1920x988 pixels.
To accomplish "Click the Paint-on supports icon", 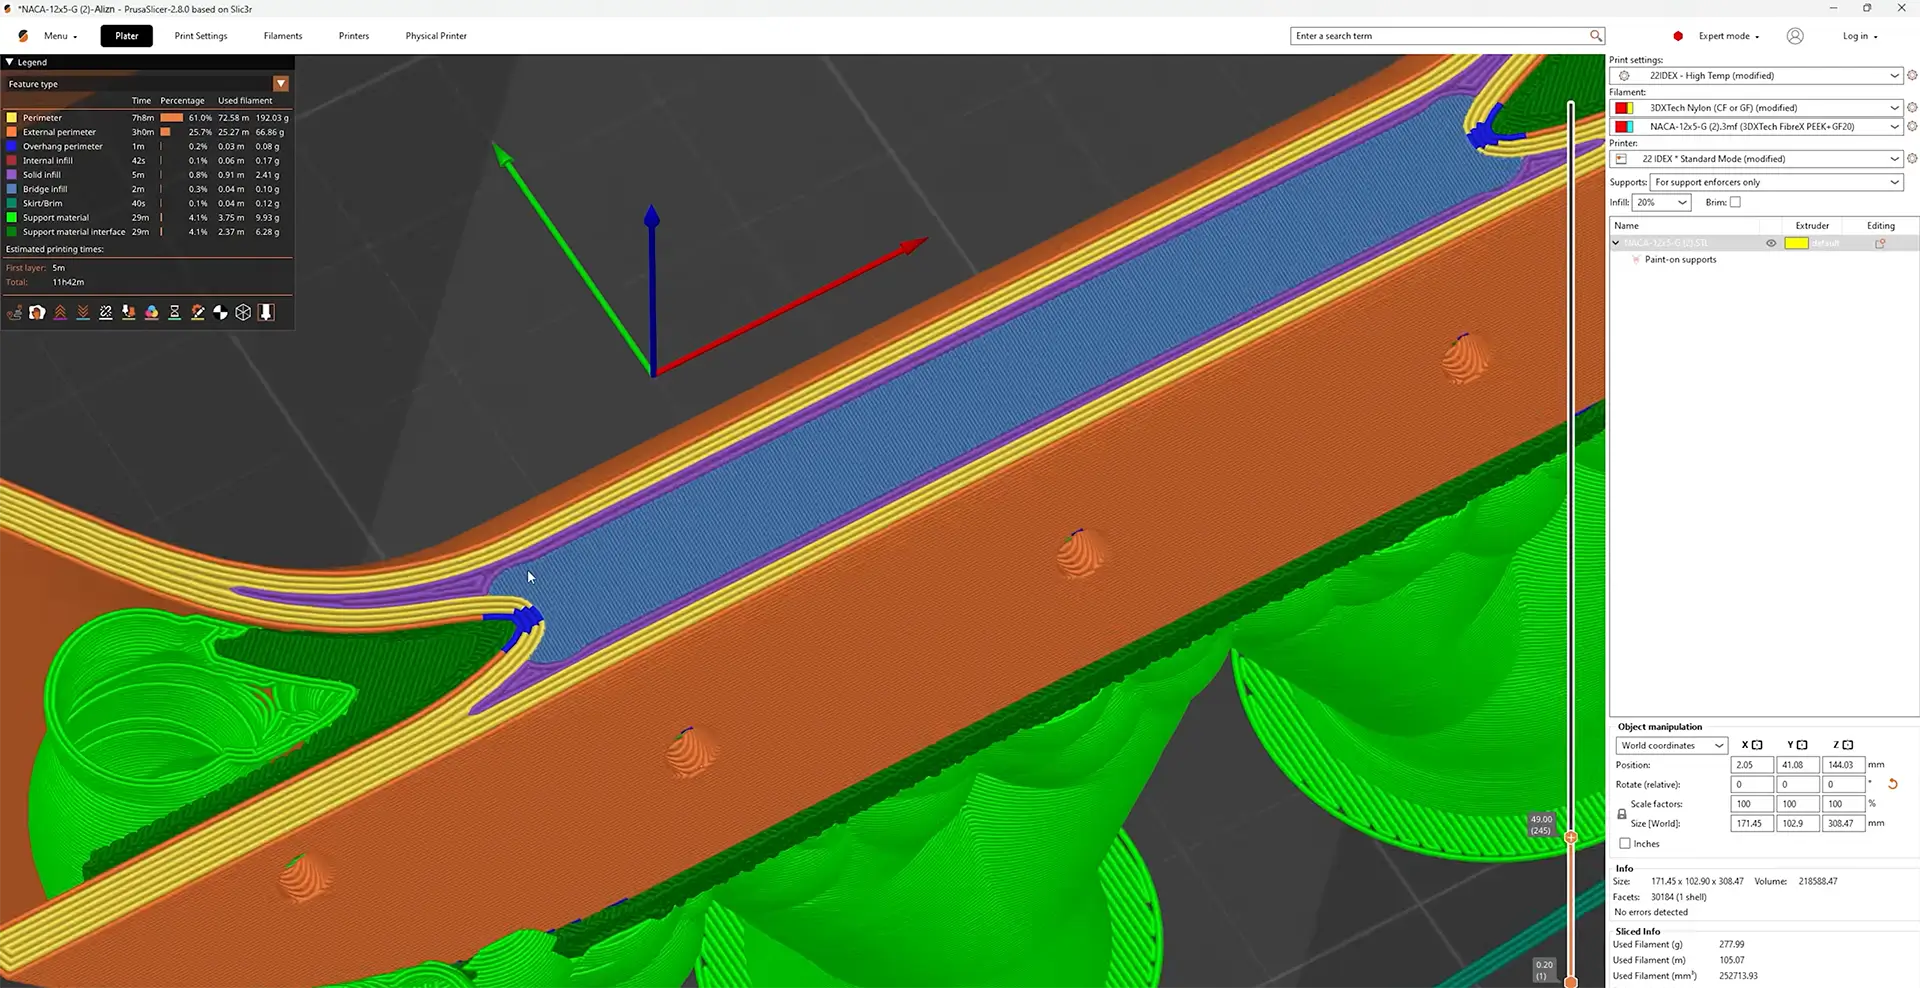I will (1636, 260).
